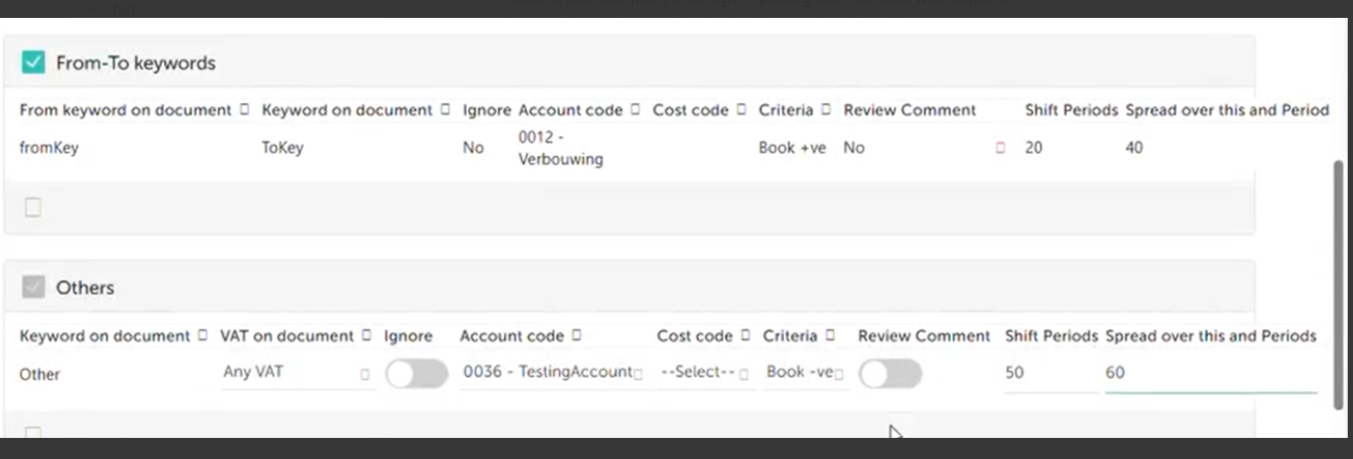Viewport: 1353px width, 459px height.
Task: Click small red icon in fromKey row
Action: [x=1000, y=148]
